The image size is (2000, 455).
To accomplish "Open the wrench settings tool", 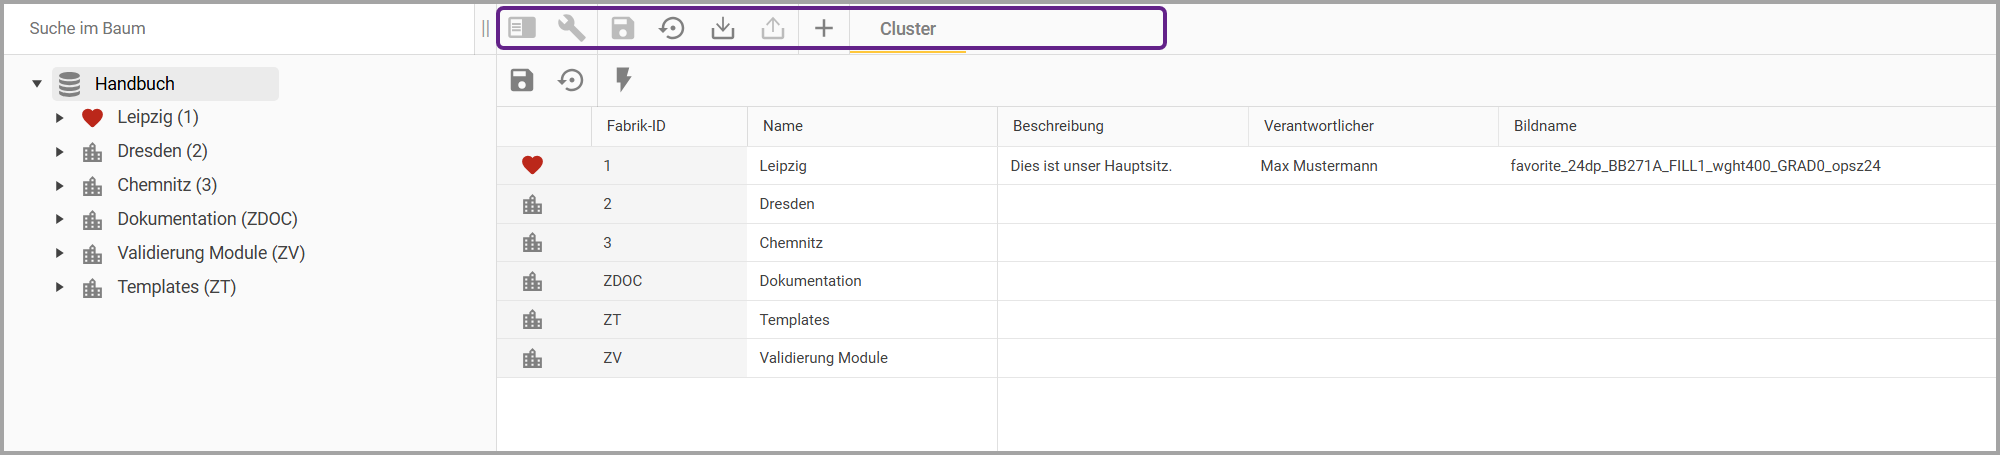I will 571,28.
